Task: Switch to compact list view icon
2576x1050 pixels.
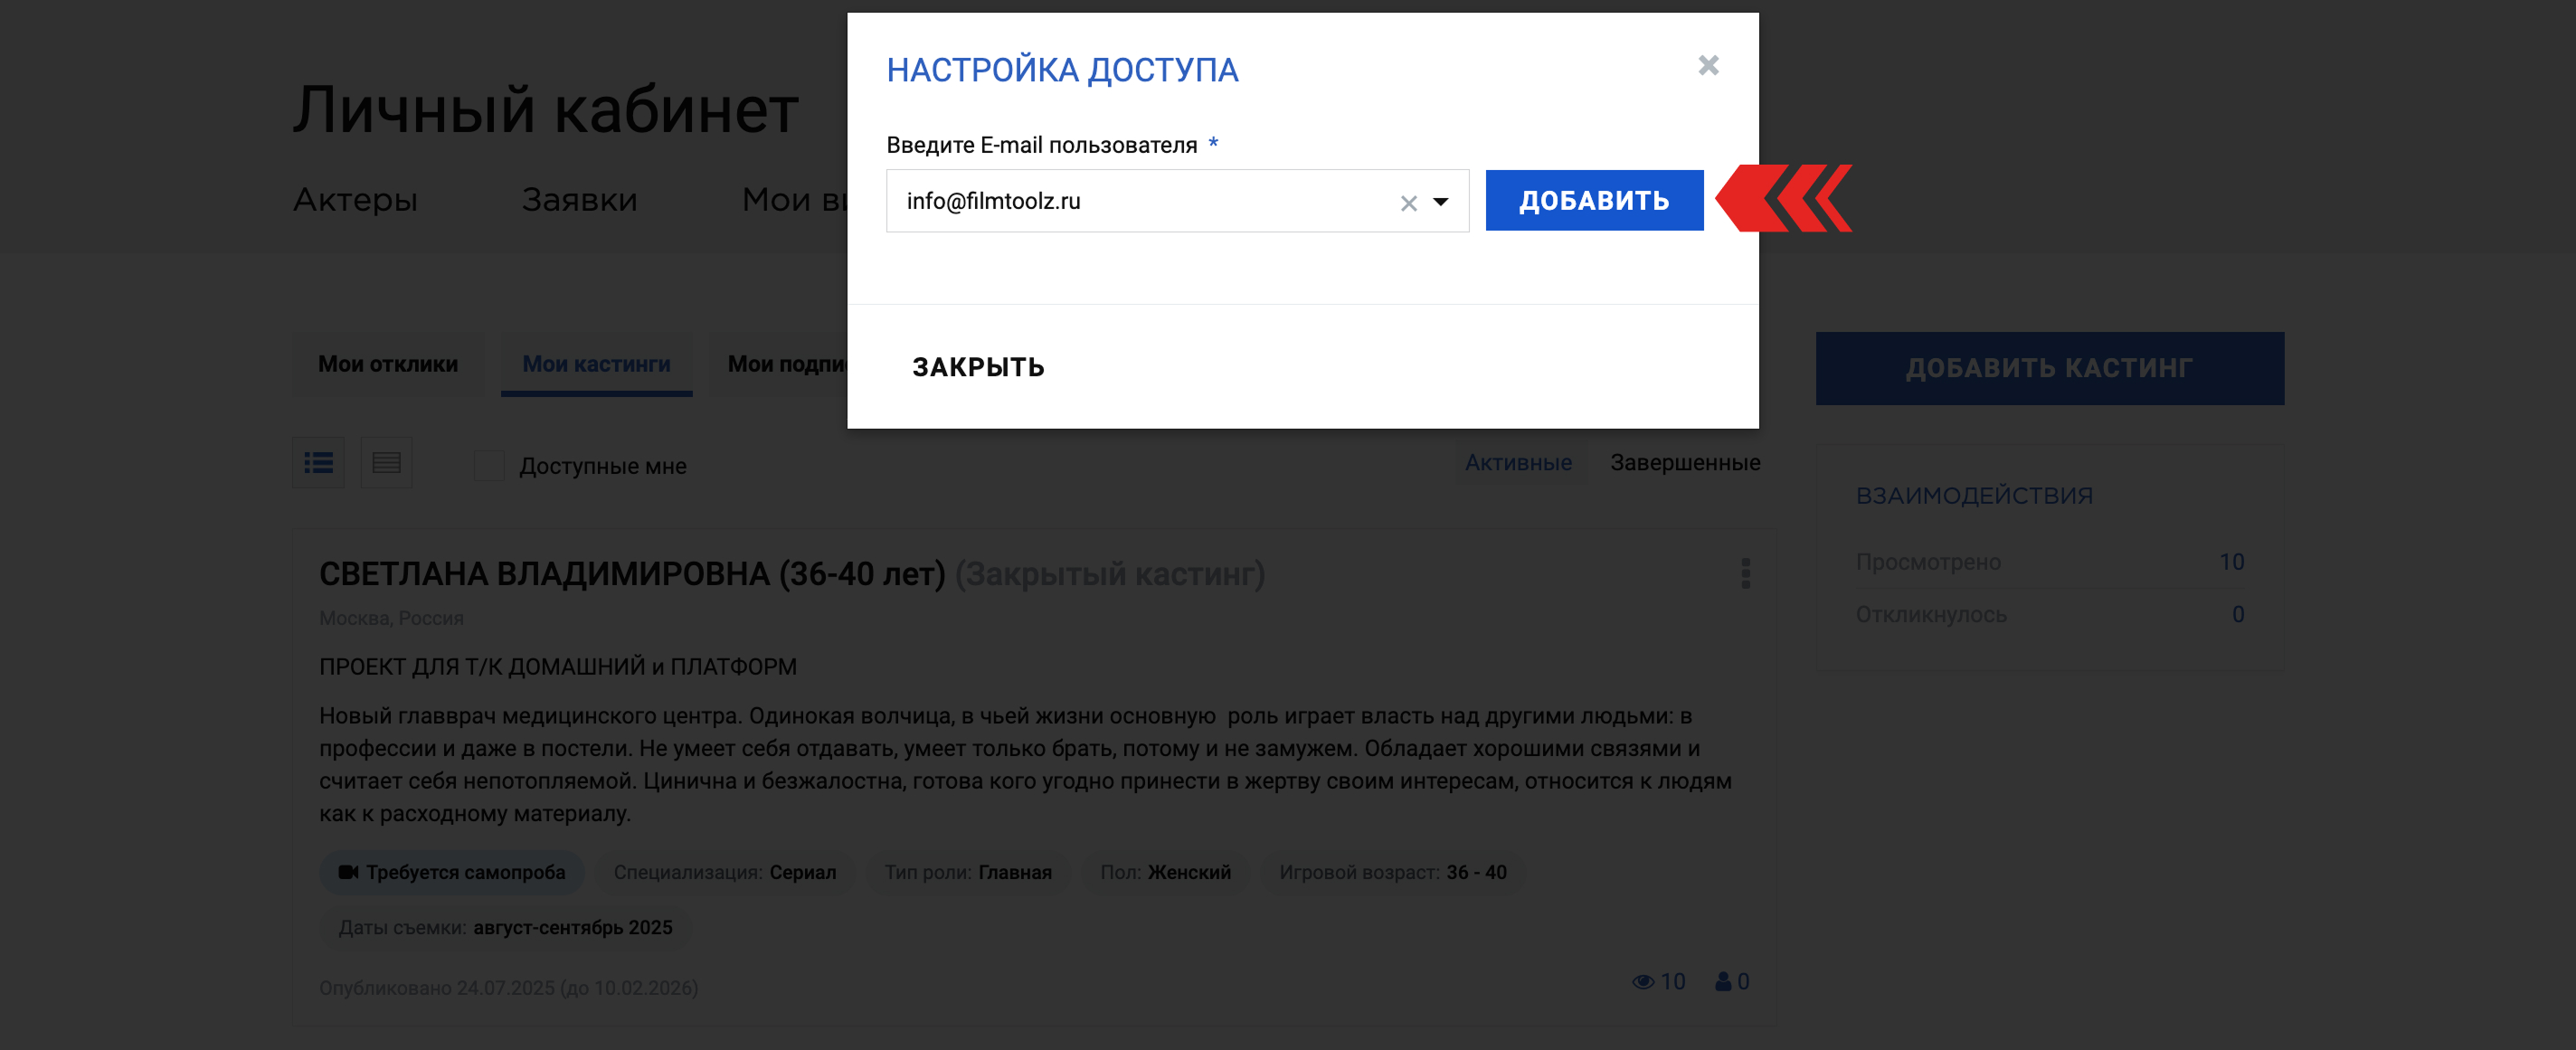Action: [386, 463]
